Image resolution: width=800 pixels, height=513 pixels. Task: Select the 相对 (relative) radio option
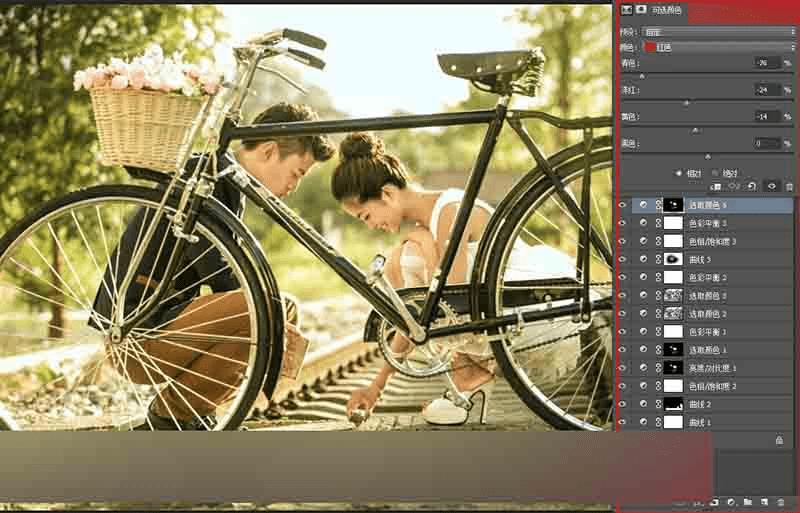679,173
